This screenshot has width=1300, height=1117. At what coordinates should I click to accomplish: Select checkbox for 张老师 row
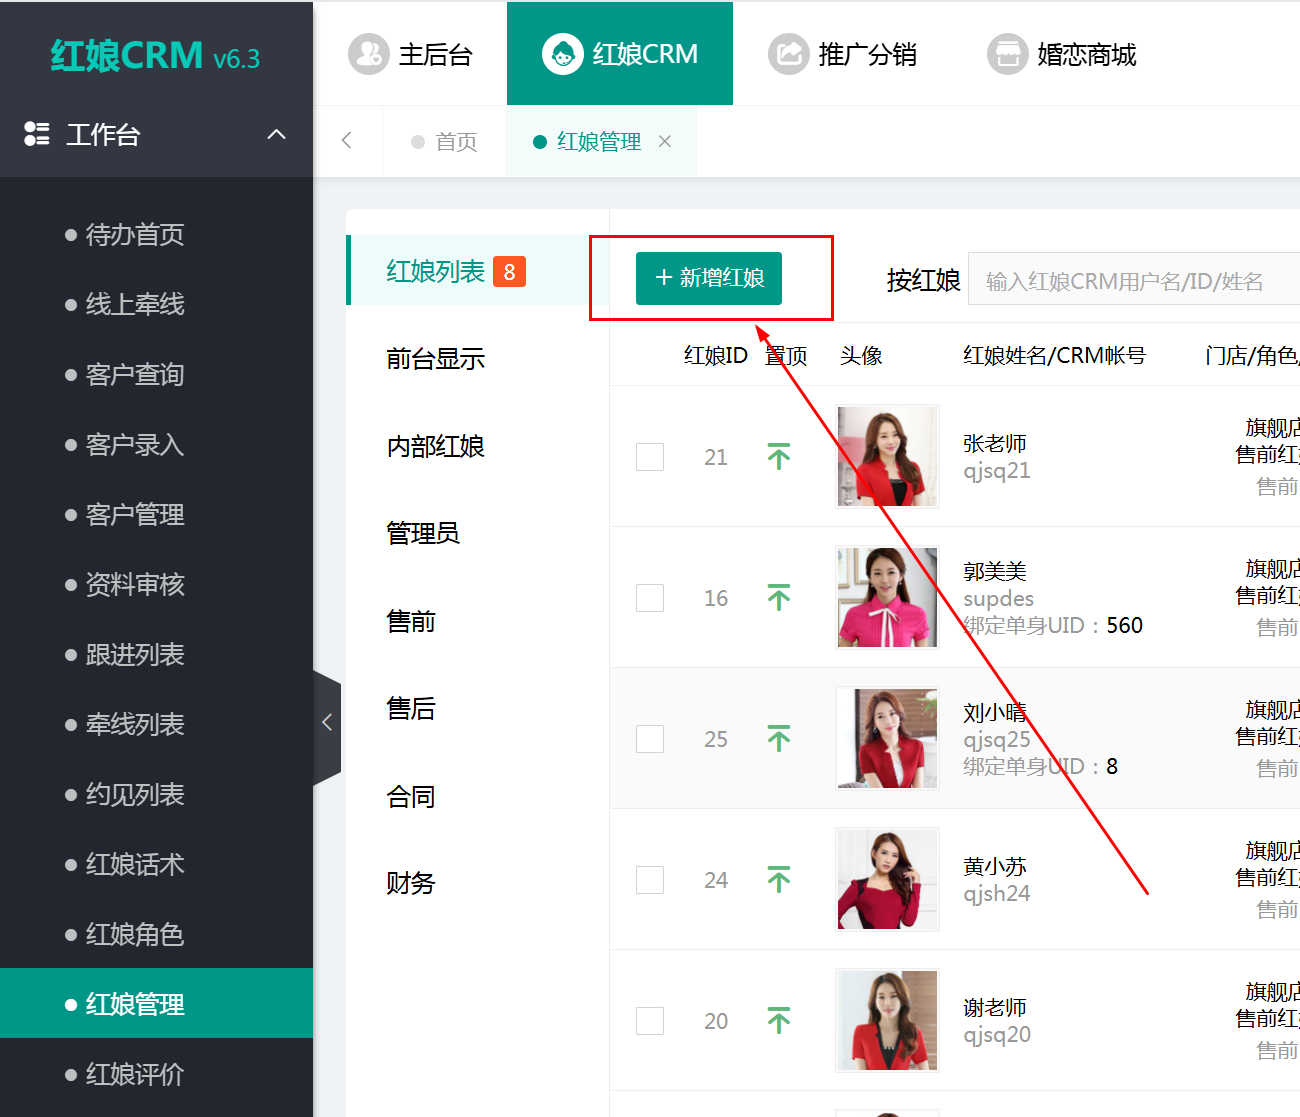[x=650, y=457]
